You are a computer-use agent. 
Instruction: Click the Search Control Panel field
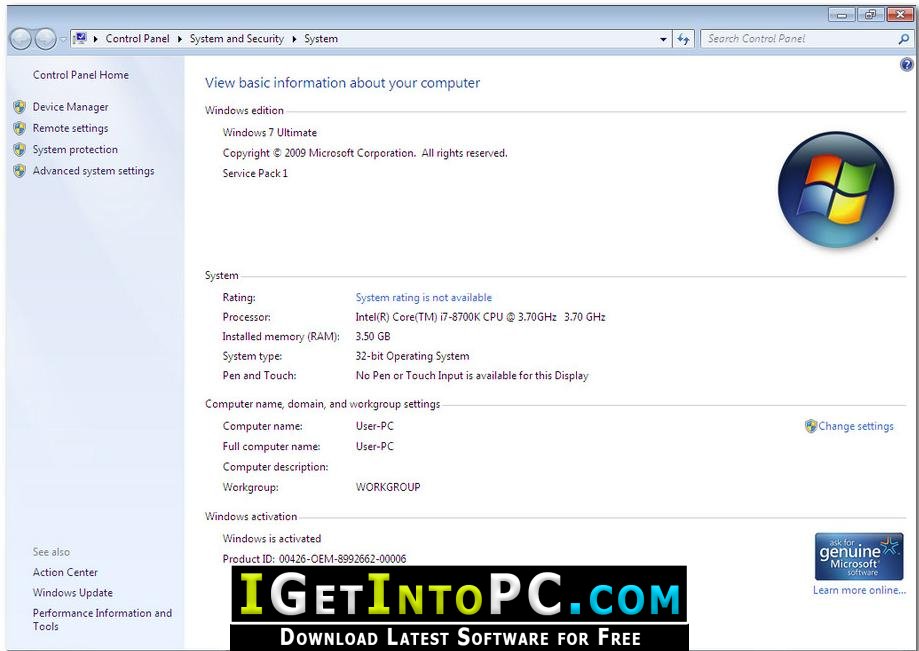pyautogui.click(x=799, y=39)
